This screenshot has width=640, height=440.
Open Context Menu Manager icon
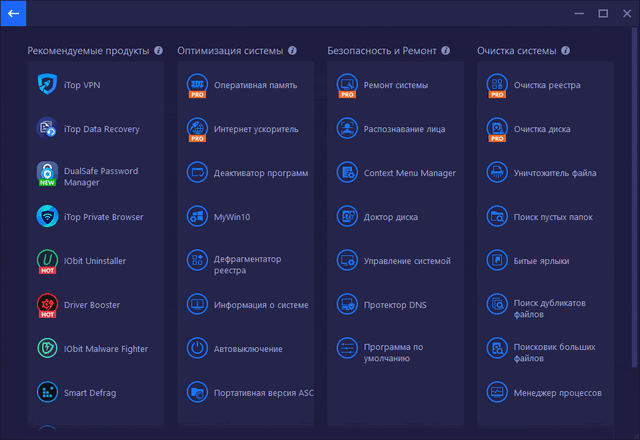click(347, 172)
